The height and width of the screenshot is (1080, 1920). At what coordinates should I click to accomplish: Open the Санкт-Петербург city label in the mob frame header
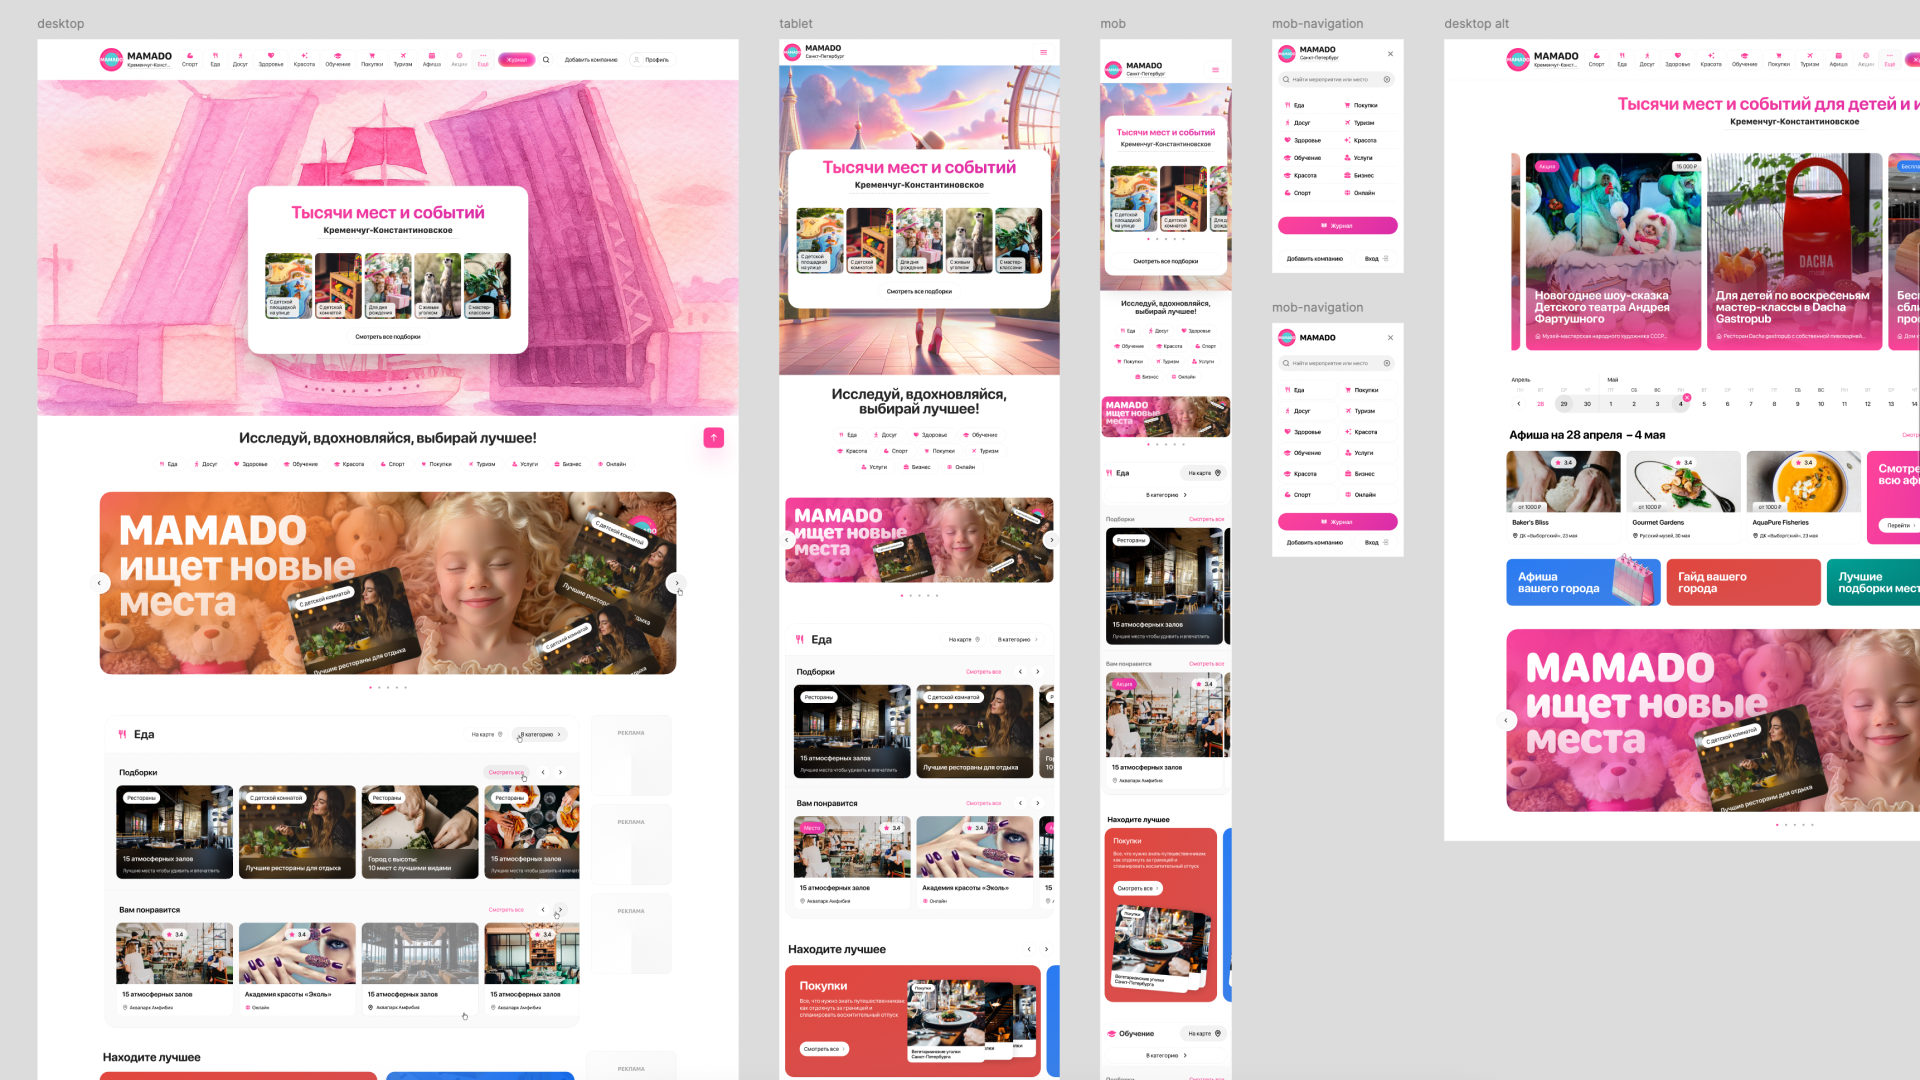(1146, 74)
